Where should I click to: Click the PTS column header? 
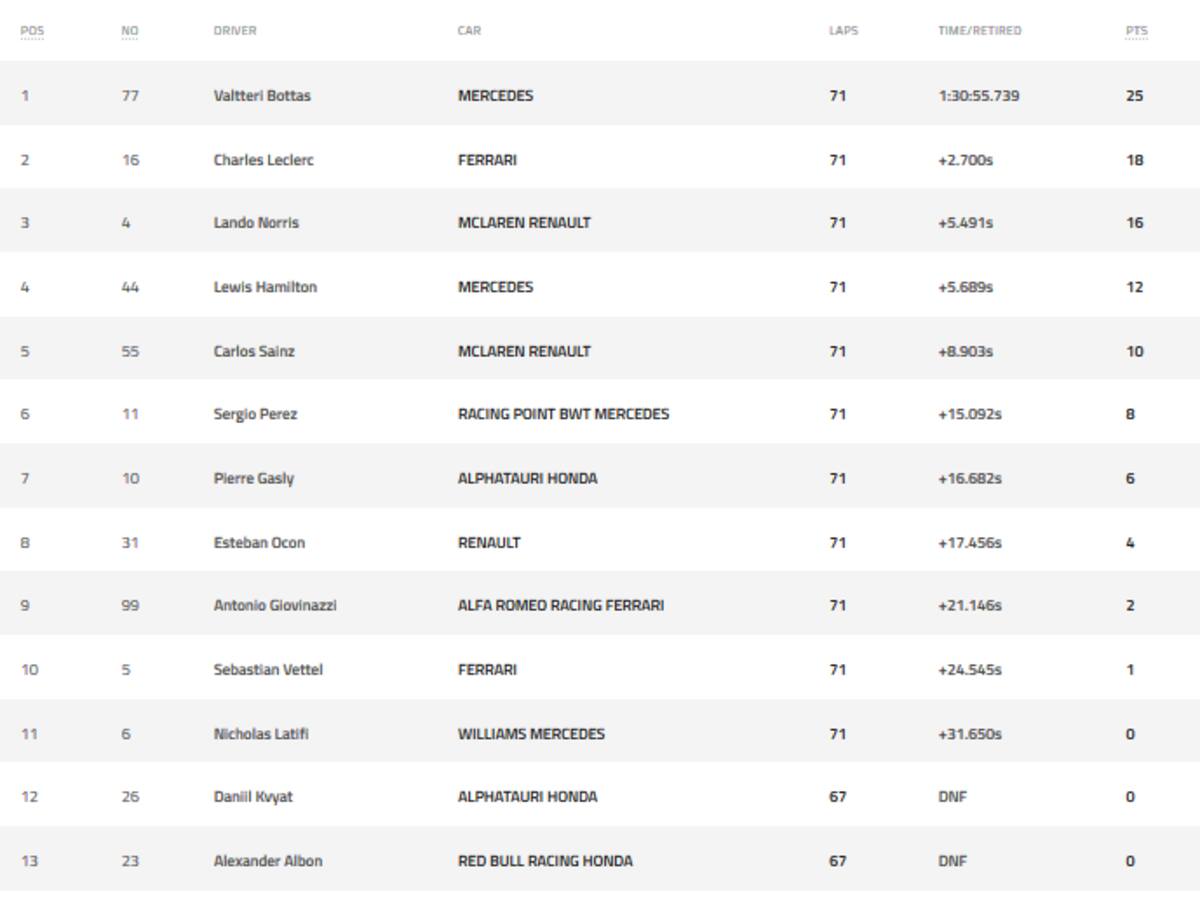[1136, 31]
